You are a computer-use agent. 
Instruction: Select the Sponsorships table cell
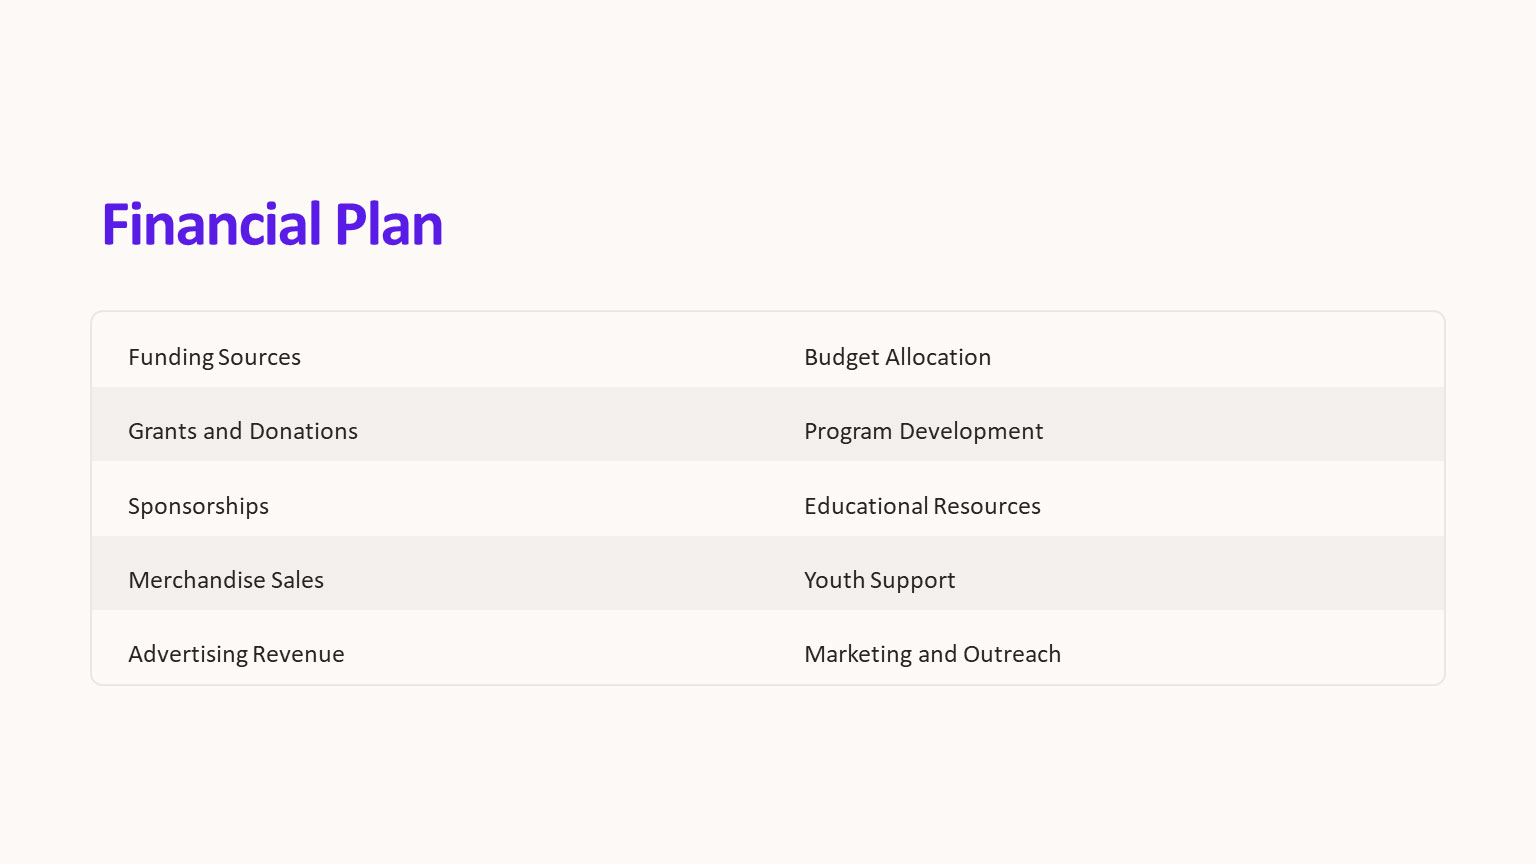click(199, 506)
